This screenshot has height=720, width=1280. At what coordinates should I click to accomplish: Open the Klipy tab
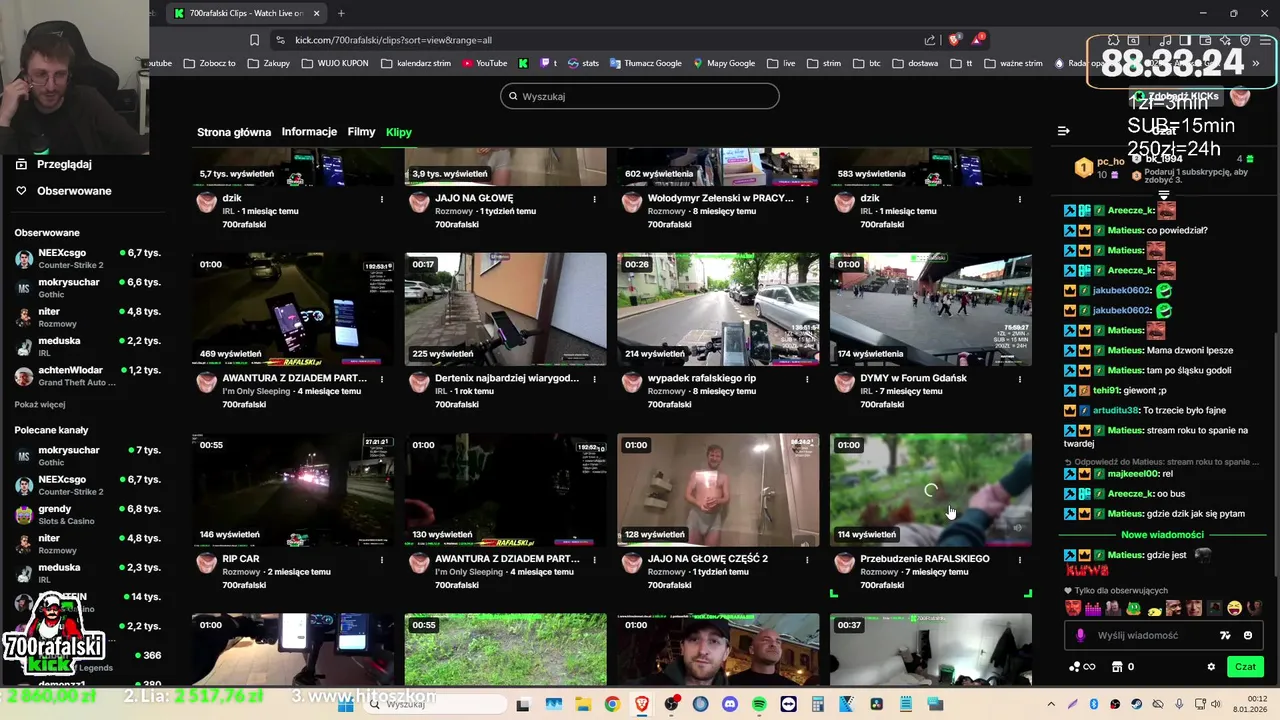(399, 132)
